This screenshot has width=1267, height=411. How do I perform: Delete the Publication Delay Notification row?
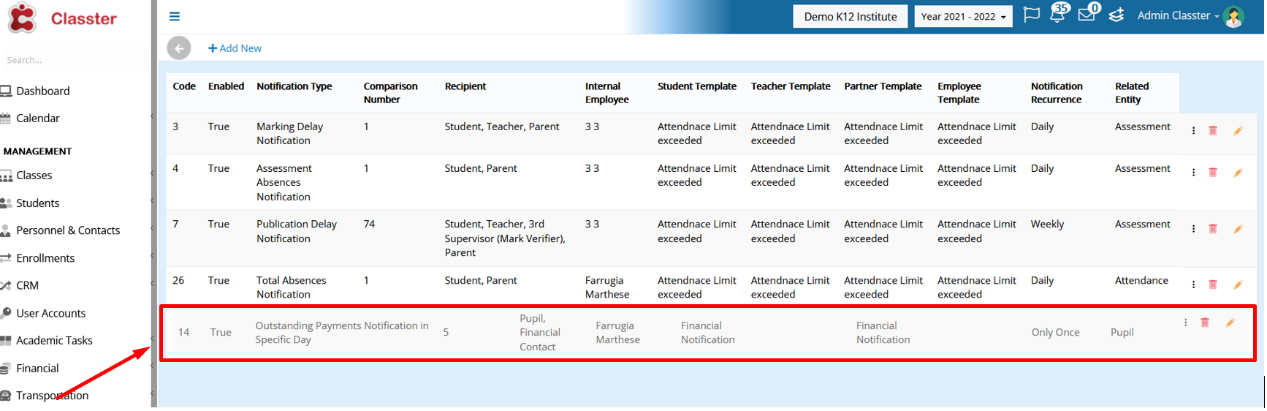click(1213, 229)
